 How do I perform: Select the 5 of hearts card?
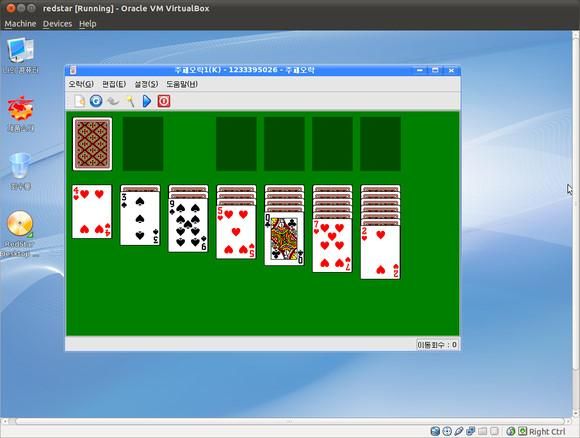click(236, 232)
